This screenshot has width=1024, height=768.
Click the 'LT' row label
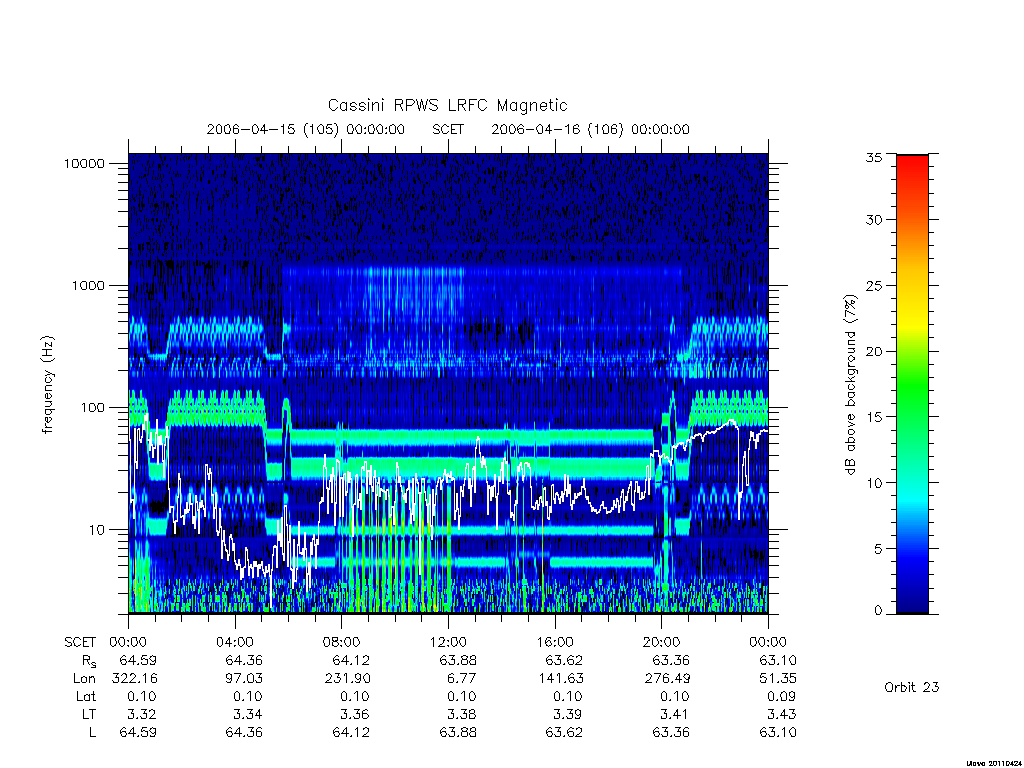[x=89, y=714]
